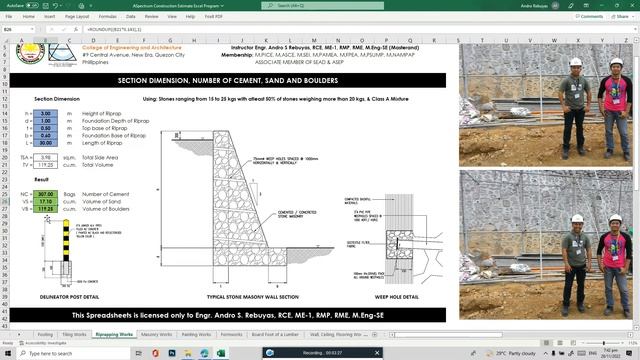Open the Windows Start menu

click(x=8, y=353)
